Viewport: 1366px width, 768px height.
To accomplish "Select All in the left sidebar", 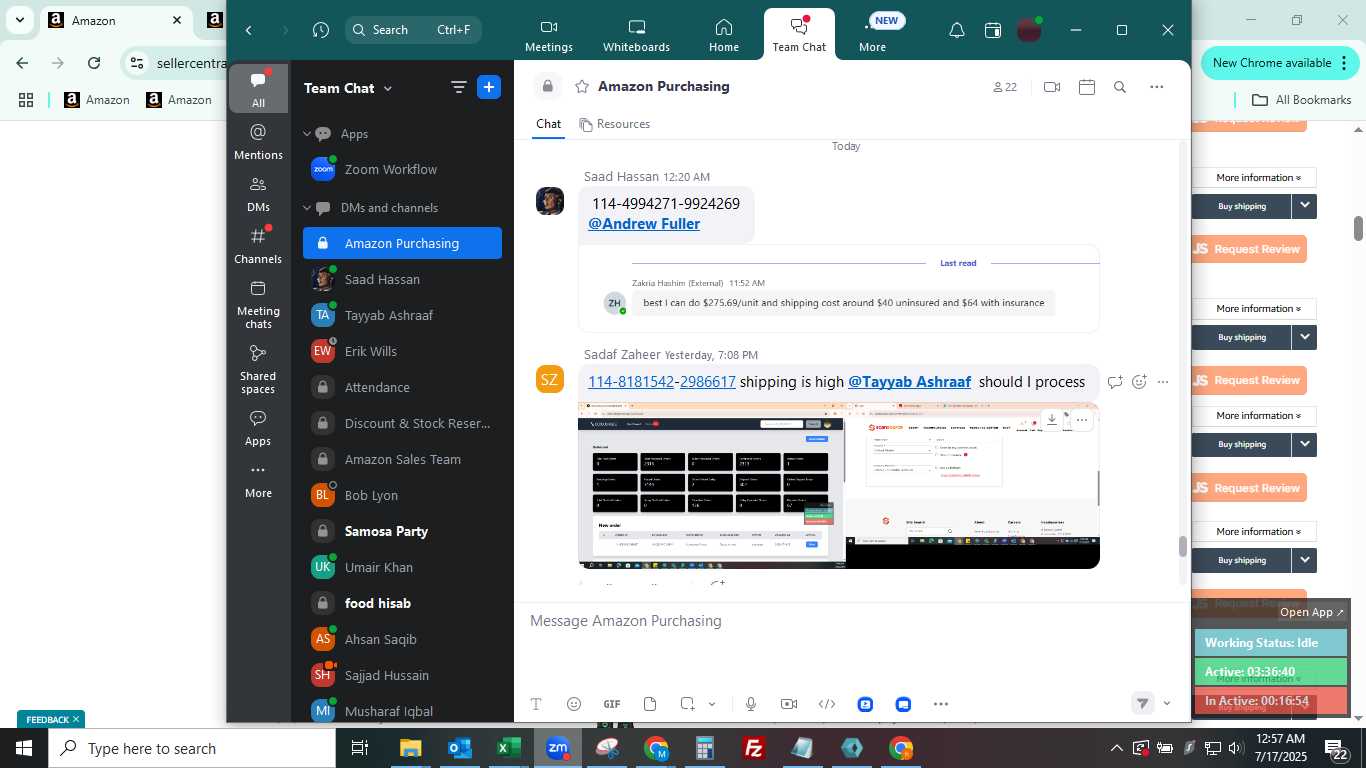I will (x=258, y=89).
